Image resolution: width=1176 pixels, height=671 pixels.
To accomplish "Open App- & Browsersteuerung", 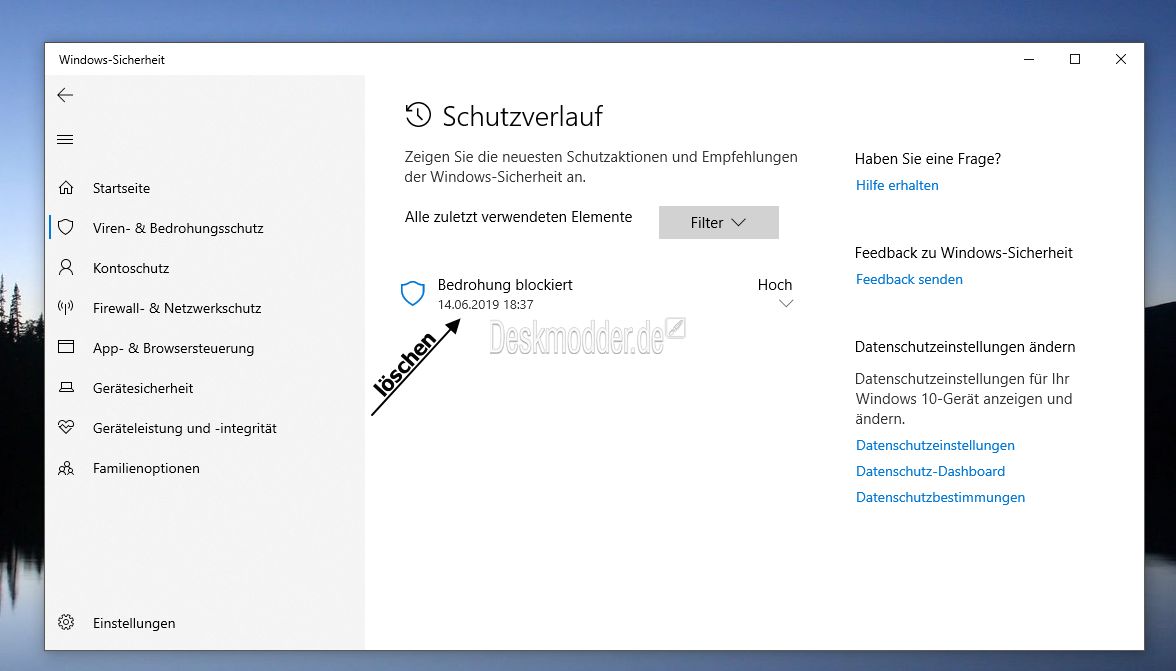I will coord(173,349).
